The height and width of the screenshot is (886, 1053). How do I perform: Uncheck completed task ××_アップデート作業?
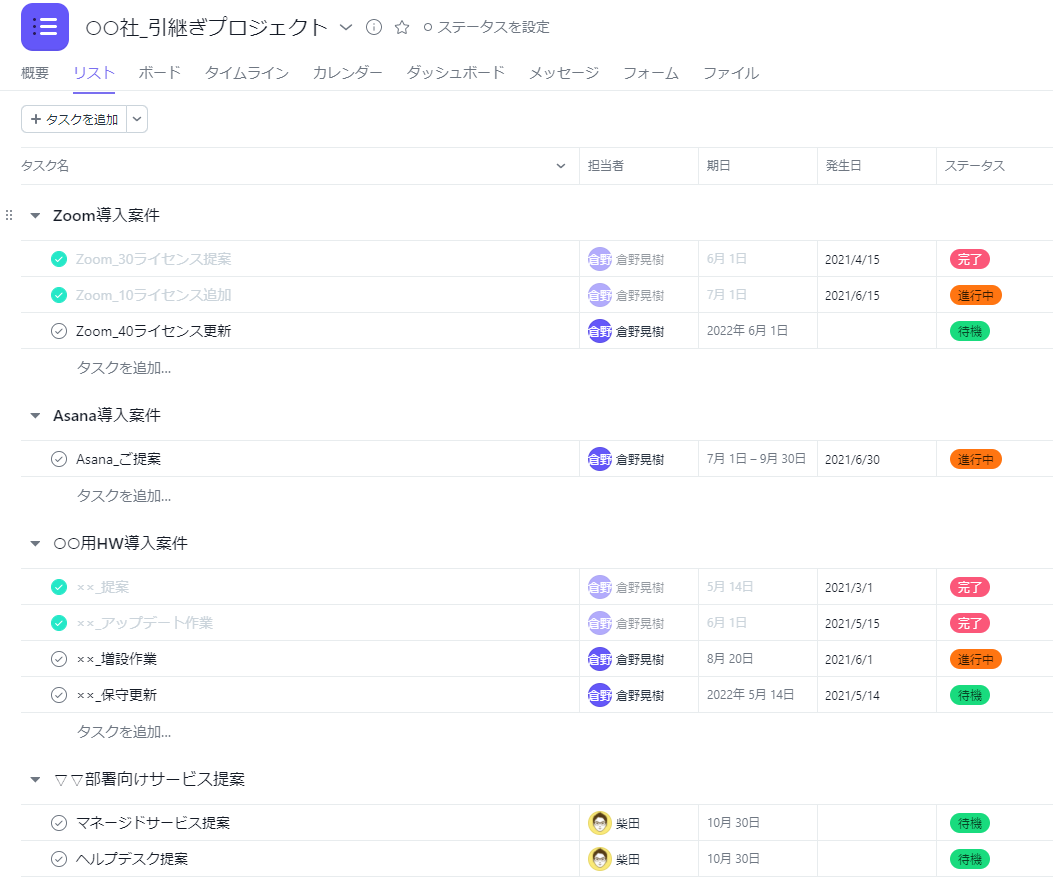tap(59, 623)
